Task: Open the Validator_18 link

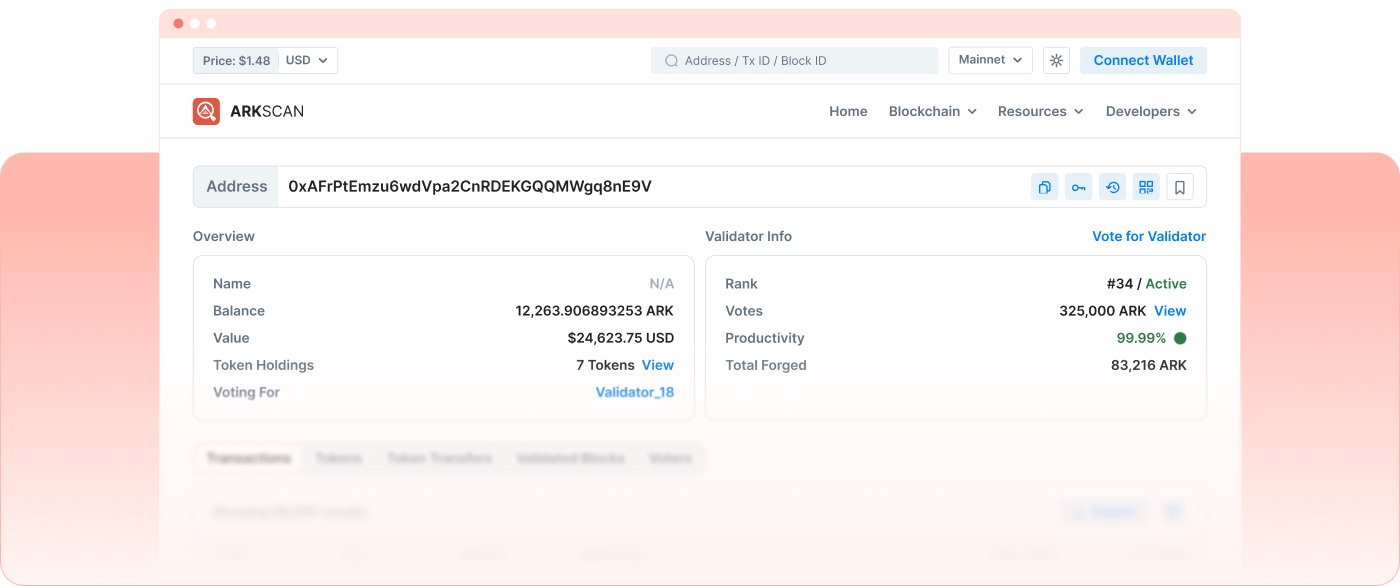Action: tap(634, 392)
